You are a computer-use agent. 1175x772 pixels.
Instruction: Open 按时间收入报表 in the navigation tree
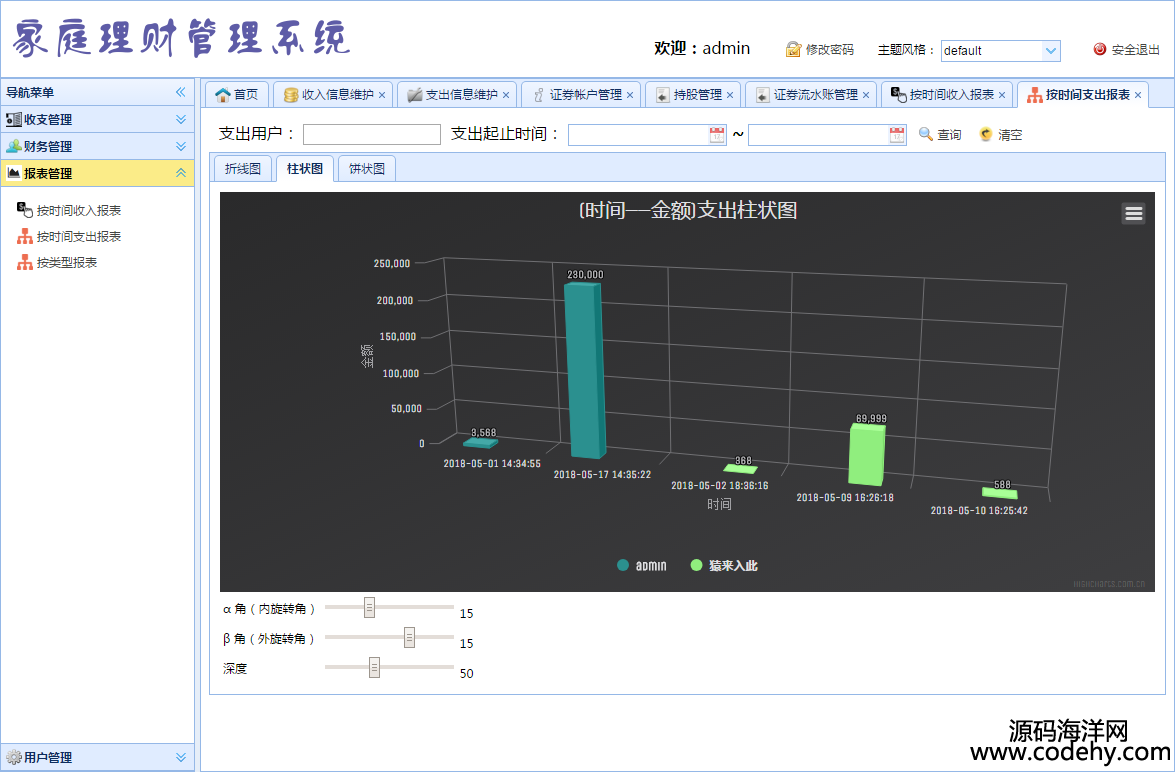(79, 211)
